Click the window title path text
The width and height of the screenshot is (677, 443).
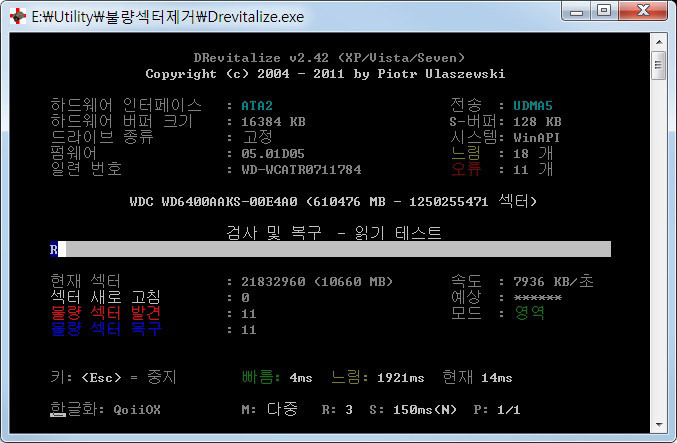(x=168, y=17)
